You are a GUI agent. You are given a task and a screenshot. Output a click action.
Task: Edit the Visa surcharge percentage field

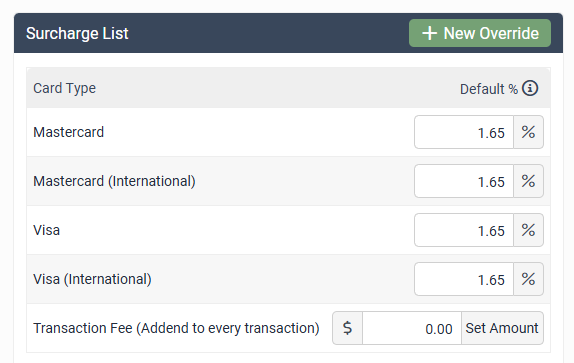[x=464, y=231]
